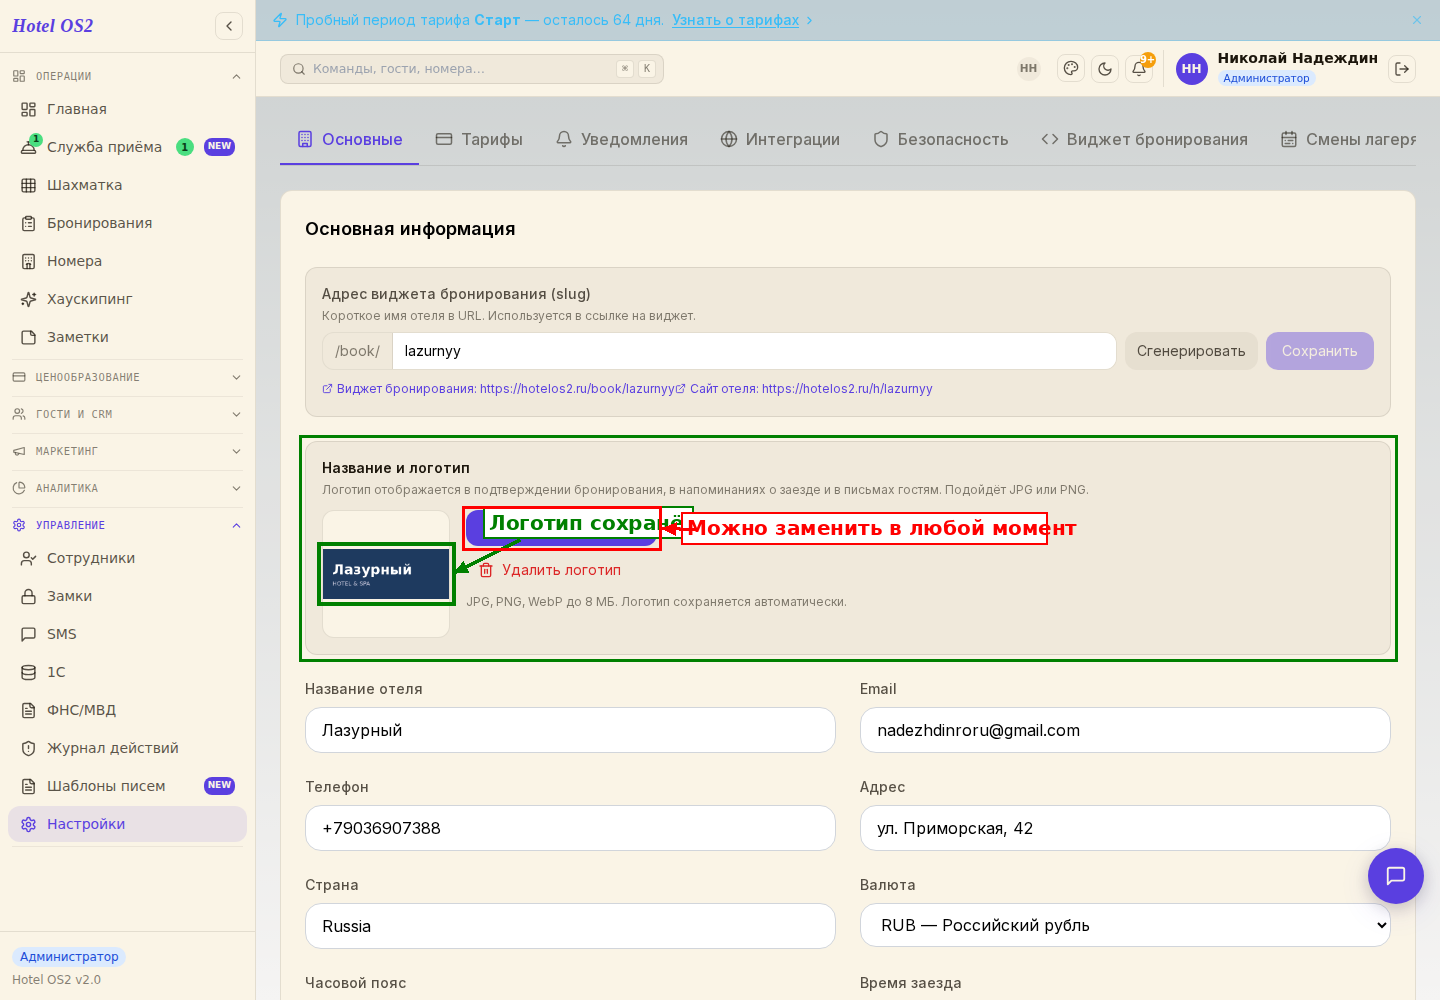1440x1000 pixels.
Task: Click the Сгенерировать button
Action: tap(1191, 351)
